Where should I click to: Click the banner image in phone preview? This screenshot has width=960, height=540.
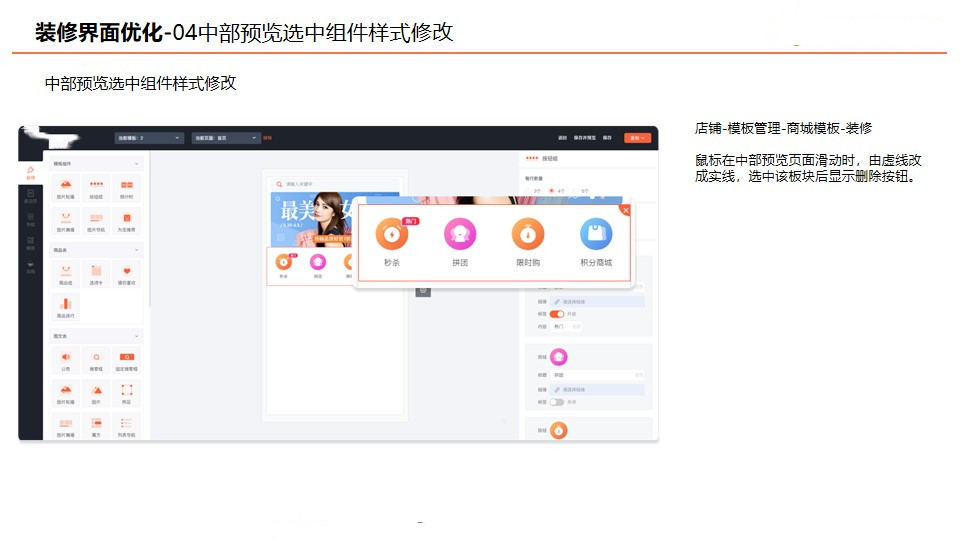tap(312, 220)
